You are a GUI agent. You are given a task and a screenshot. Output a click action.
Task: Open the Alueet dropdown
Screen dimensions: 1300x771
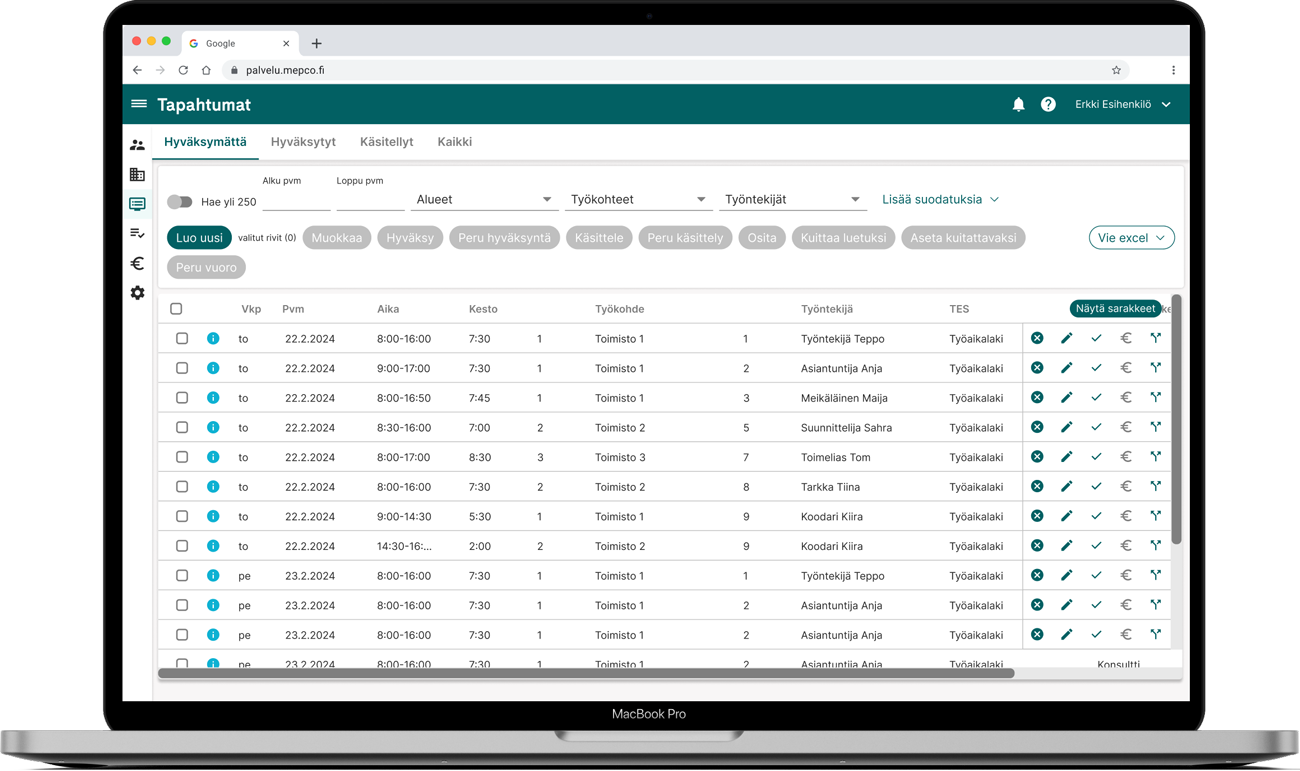click(484, 199)
